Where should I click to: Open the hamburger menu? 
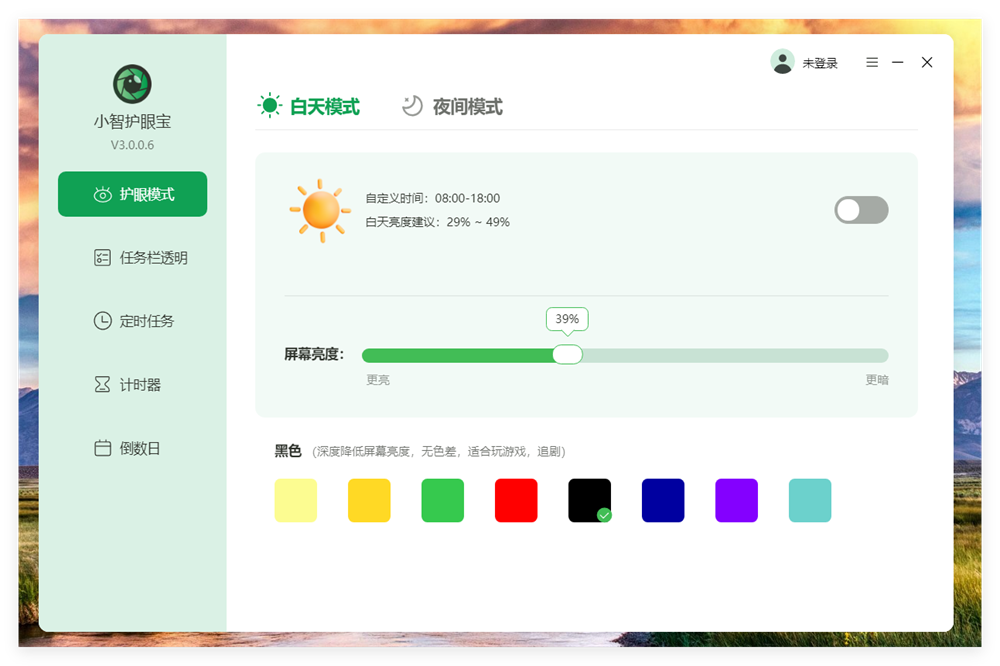pos(872,62)
